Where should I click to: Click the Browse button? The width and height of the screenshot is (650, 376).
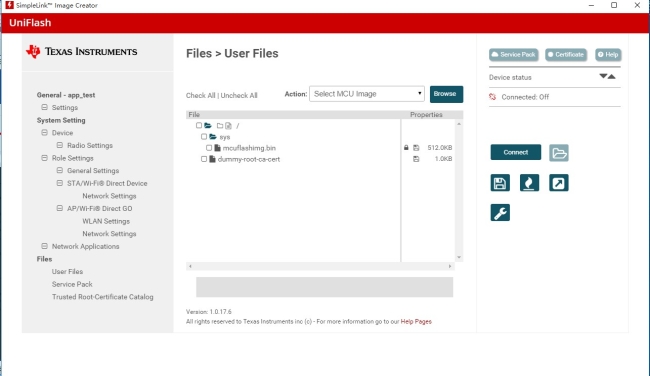coord(446,94)
